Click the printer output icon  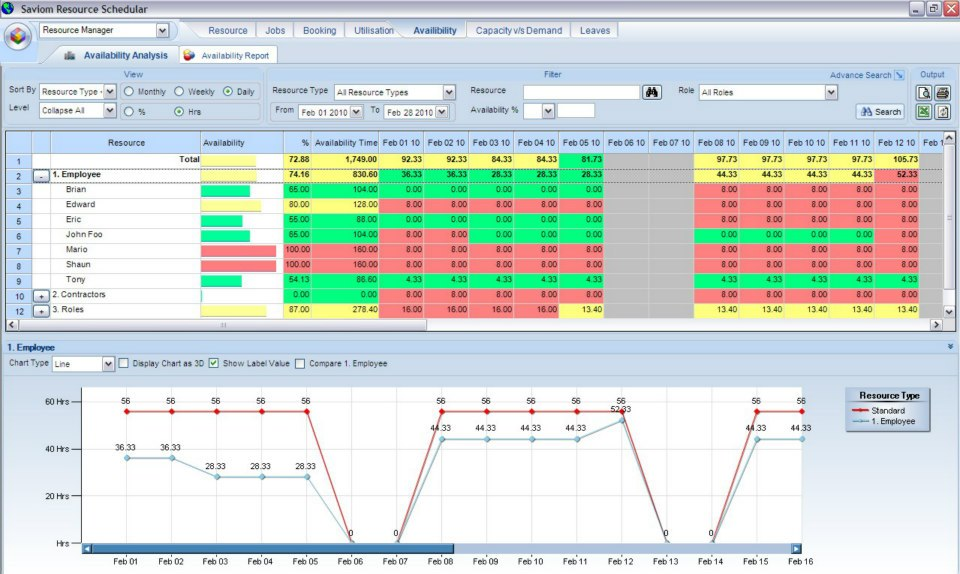(943, 92)
